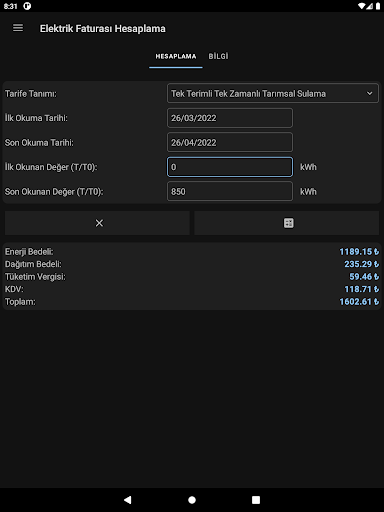Click the Toplam value 1602.61
The width and height of the screenshot is (384, 512).
[359, 302]
